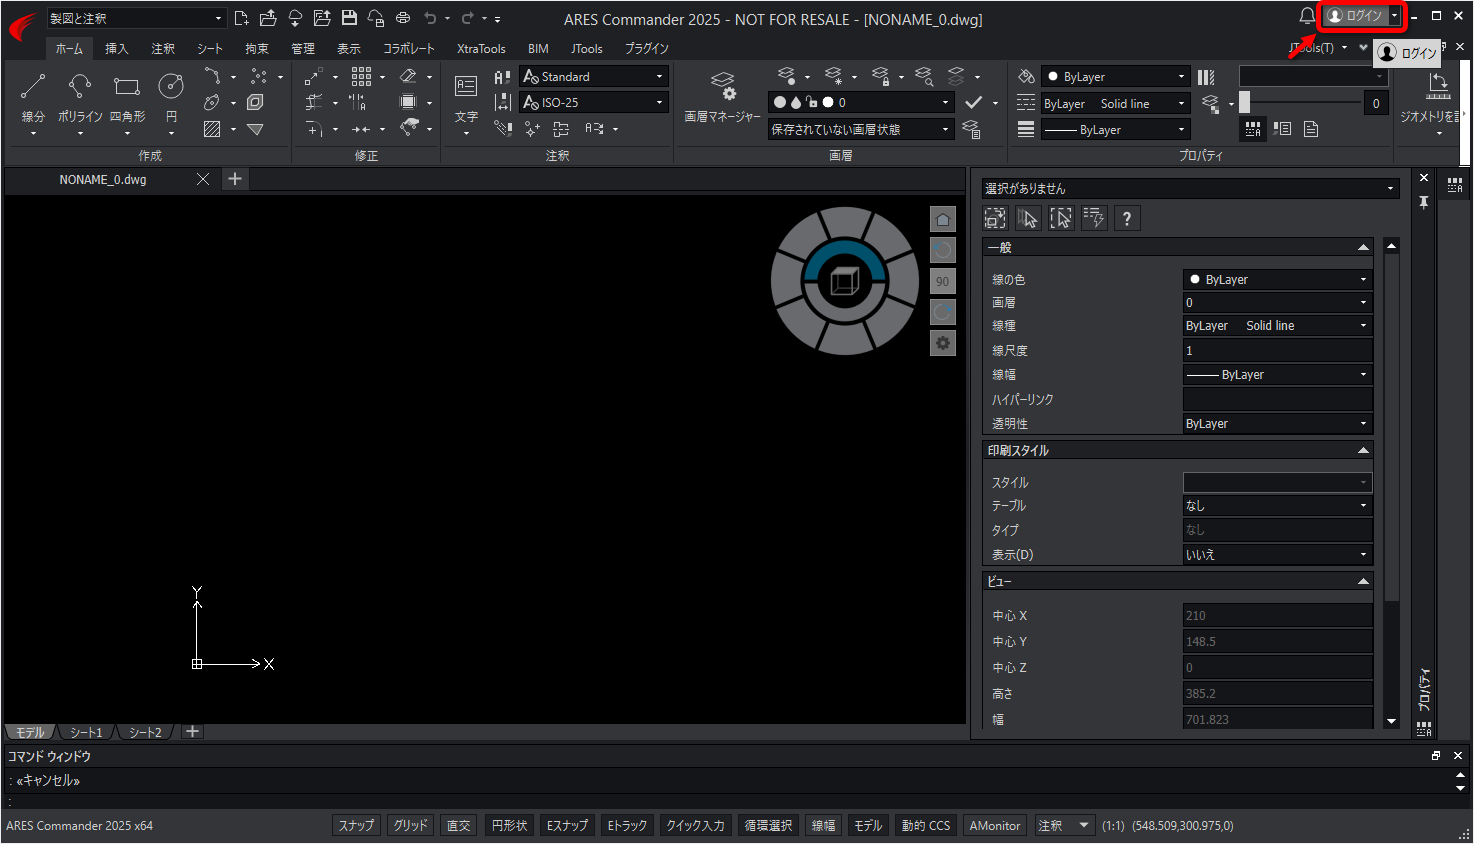This screenshot has height=844, width=1474.
Task: Open the 保存されていない画層状態 dropdown
Action: (x=861, y=129)
